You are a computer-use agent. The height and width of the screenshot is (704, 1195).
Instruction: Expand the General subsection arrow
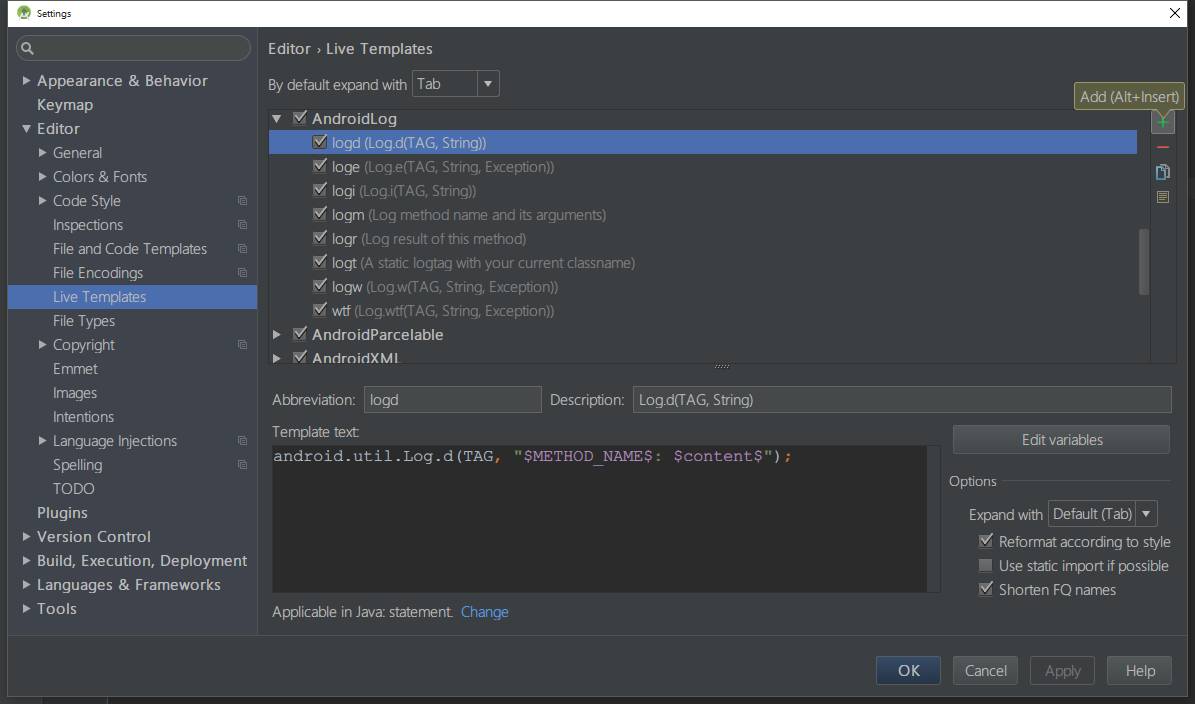point(43,152)
